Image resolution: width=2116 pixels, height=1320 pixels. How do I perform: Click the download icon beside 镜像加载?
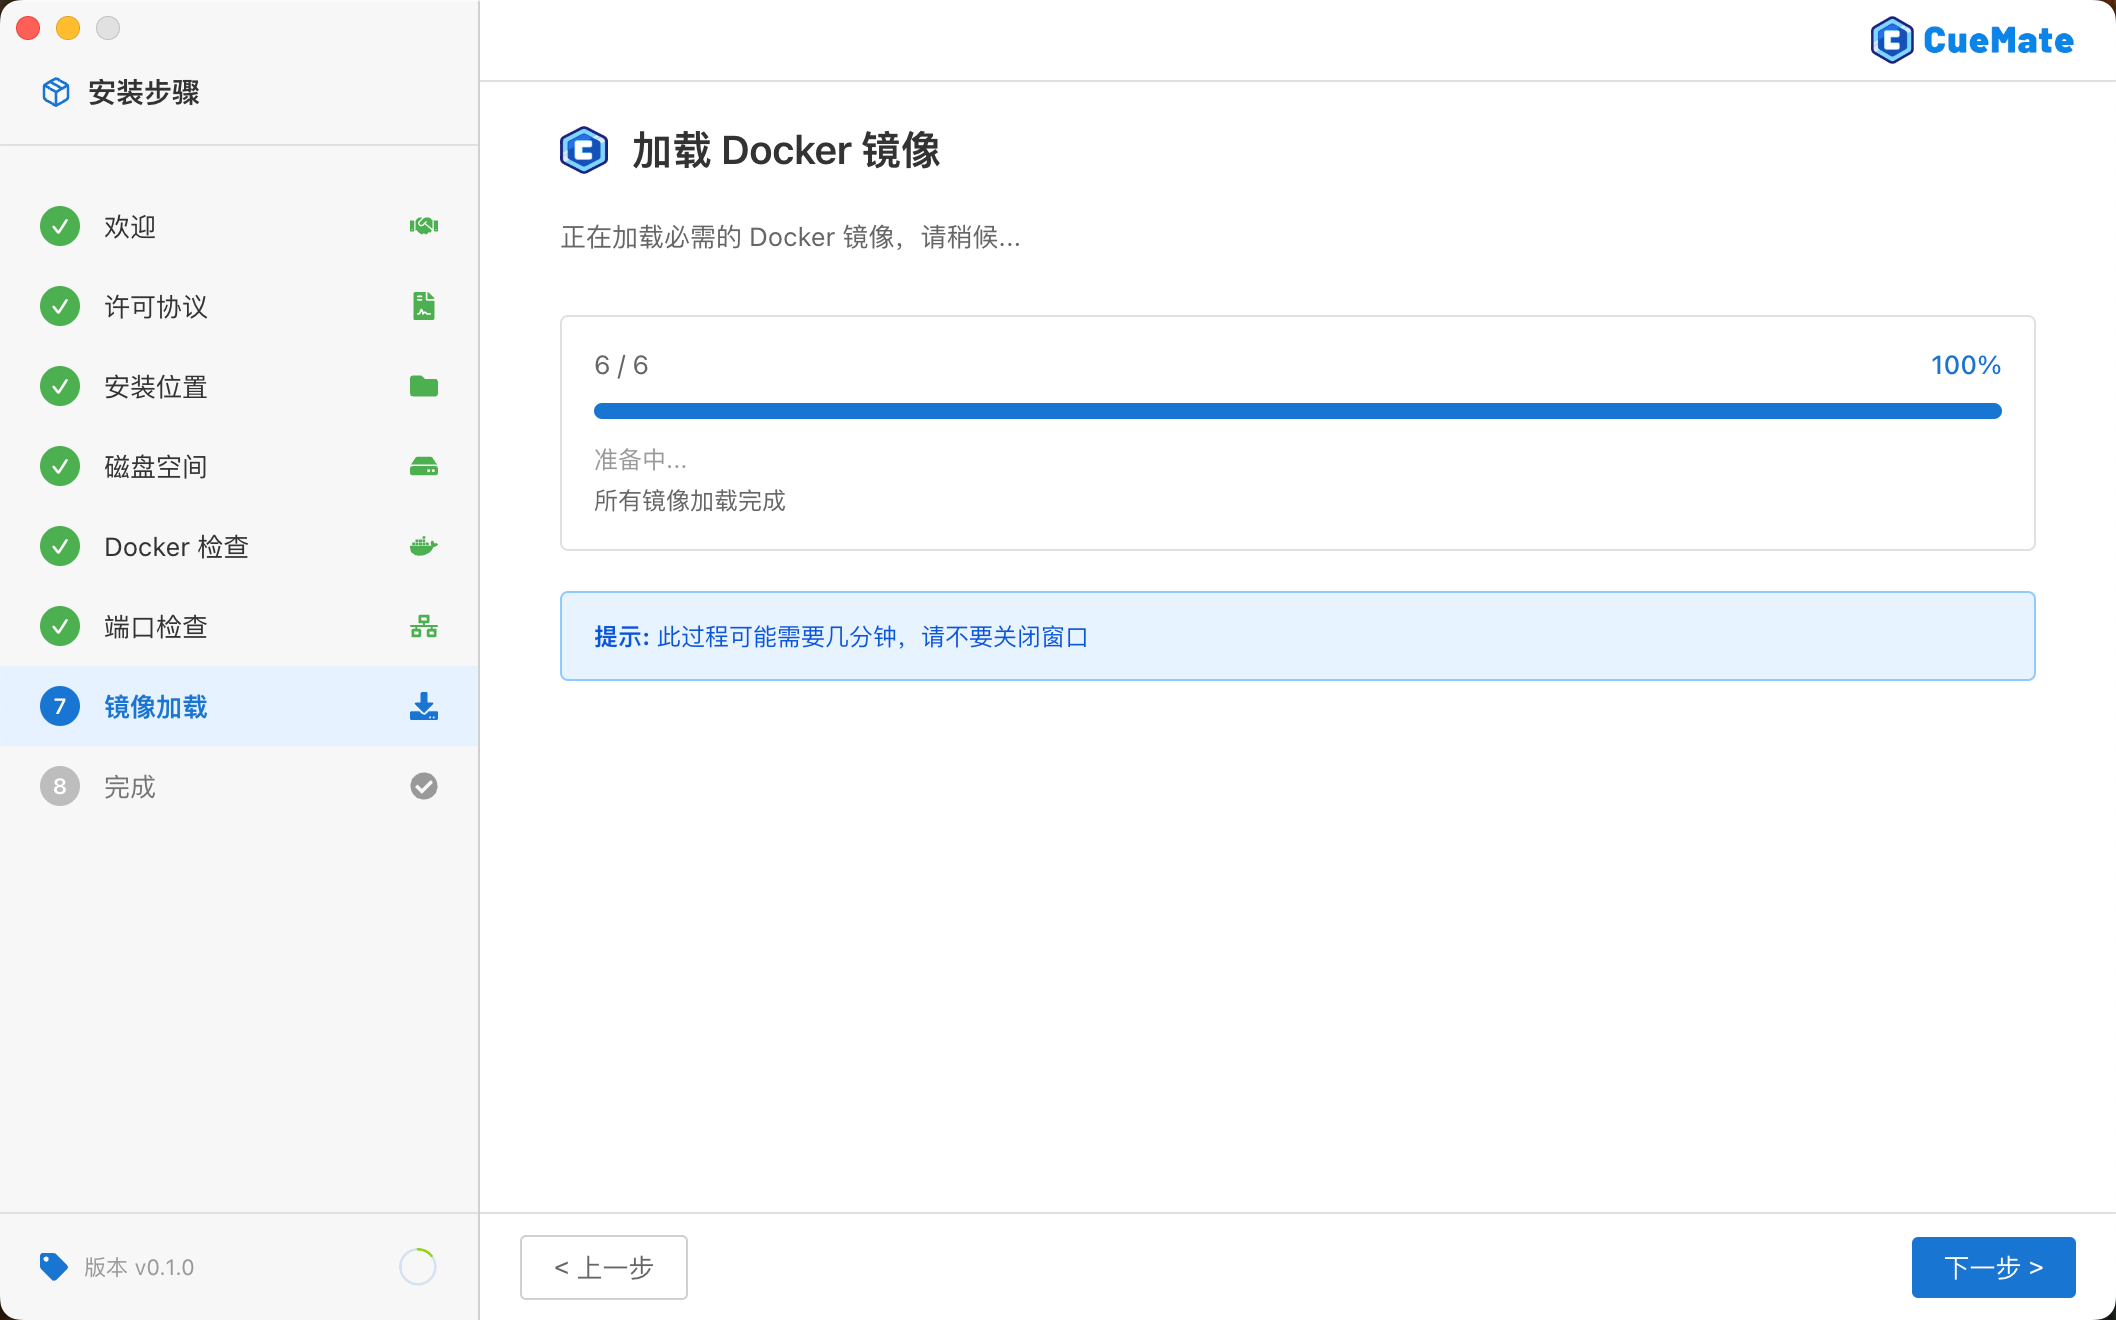423,707
